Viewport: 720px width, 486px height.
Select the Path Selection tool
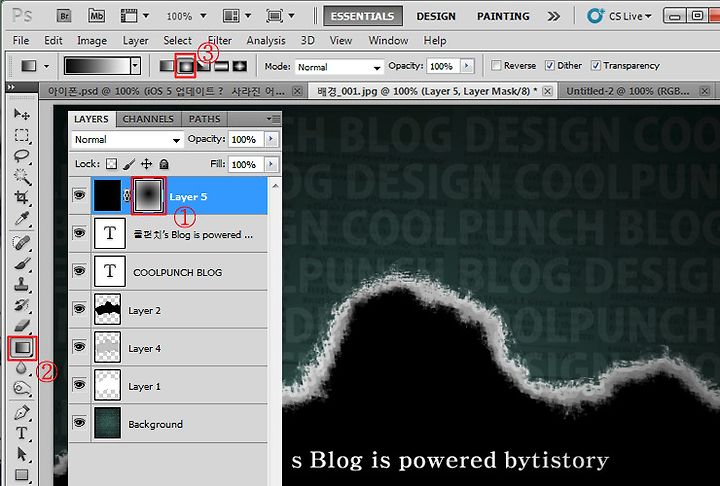(22, 454)
